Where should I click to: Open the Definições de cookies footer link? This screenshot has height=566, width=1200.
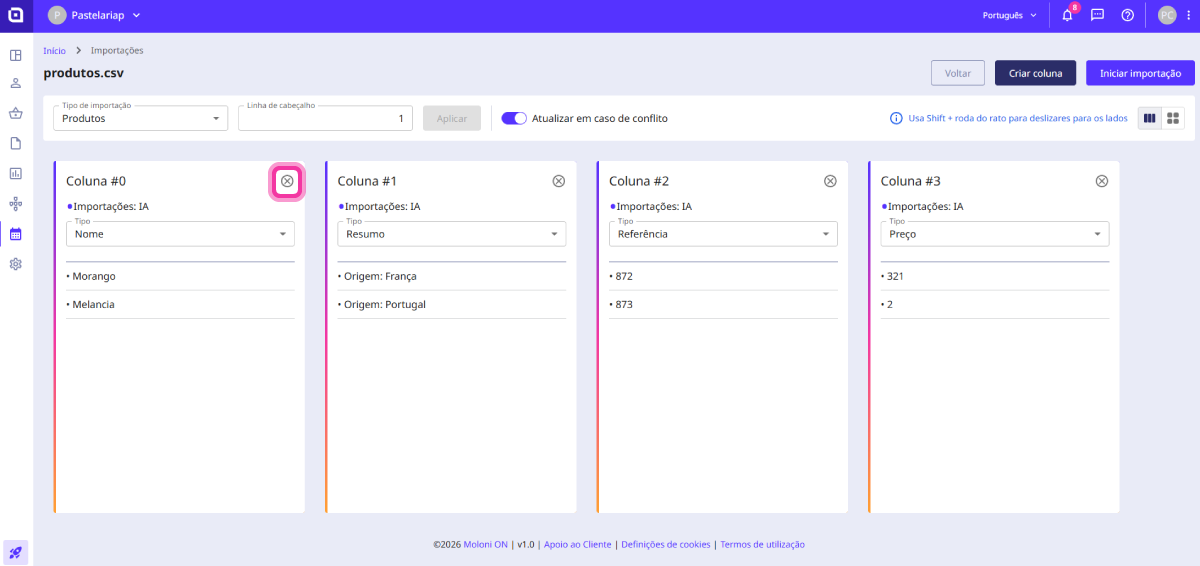click(666, 545)
